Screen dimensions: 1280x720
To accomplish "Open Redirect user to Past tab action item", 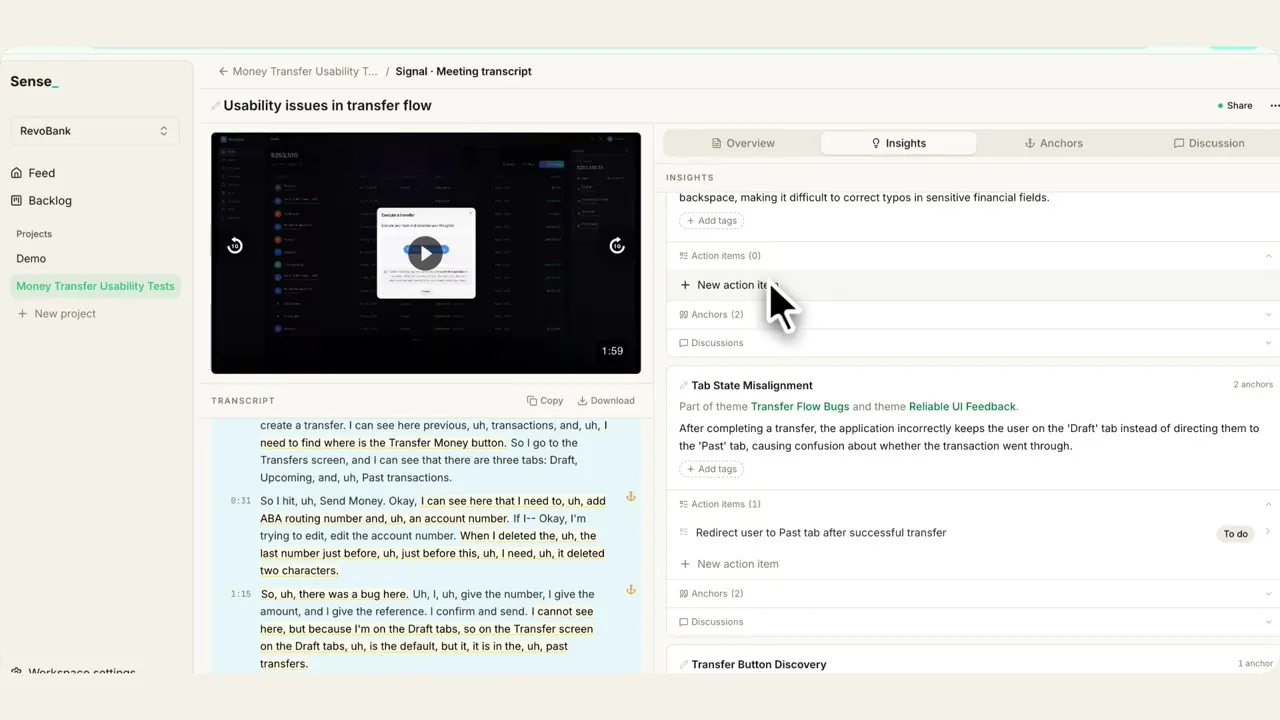I will click(x=821, y=533).
